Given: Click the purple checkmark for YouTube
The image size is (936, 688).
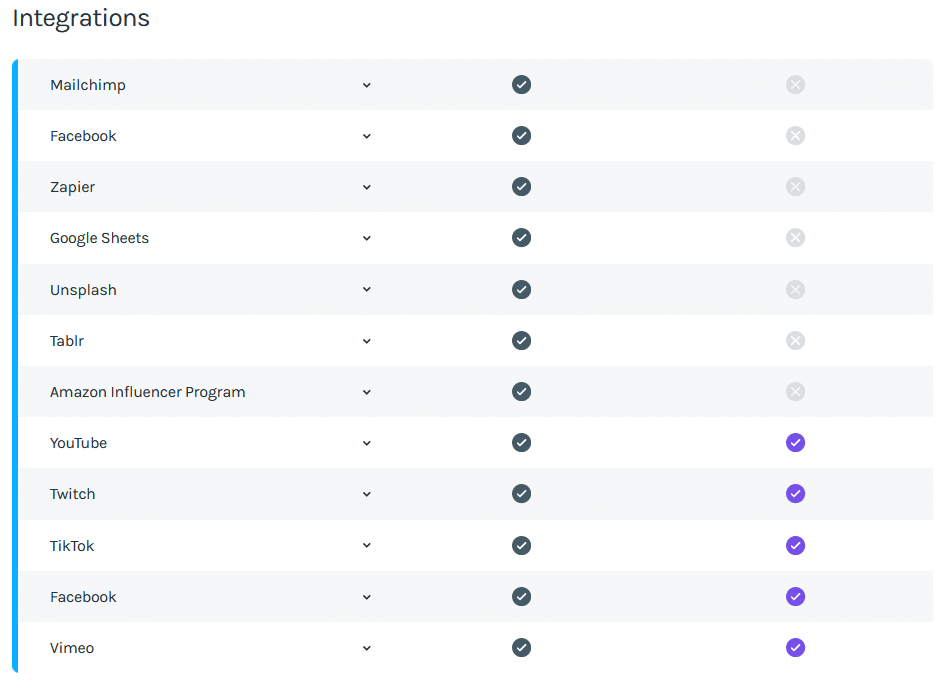Looking at the screenshot, I should 795,443.
